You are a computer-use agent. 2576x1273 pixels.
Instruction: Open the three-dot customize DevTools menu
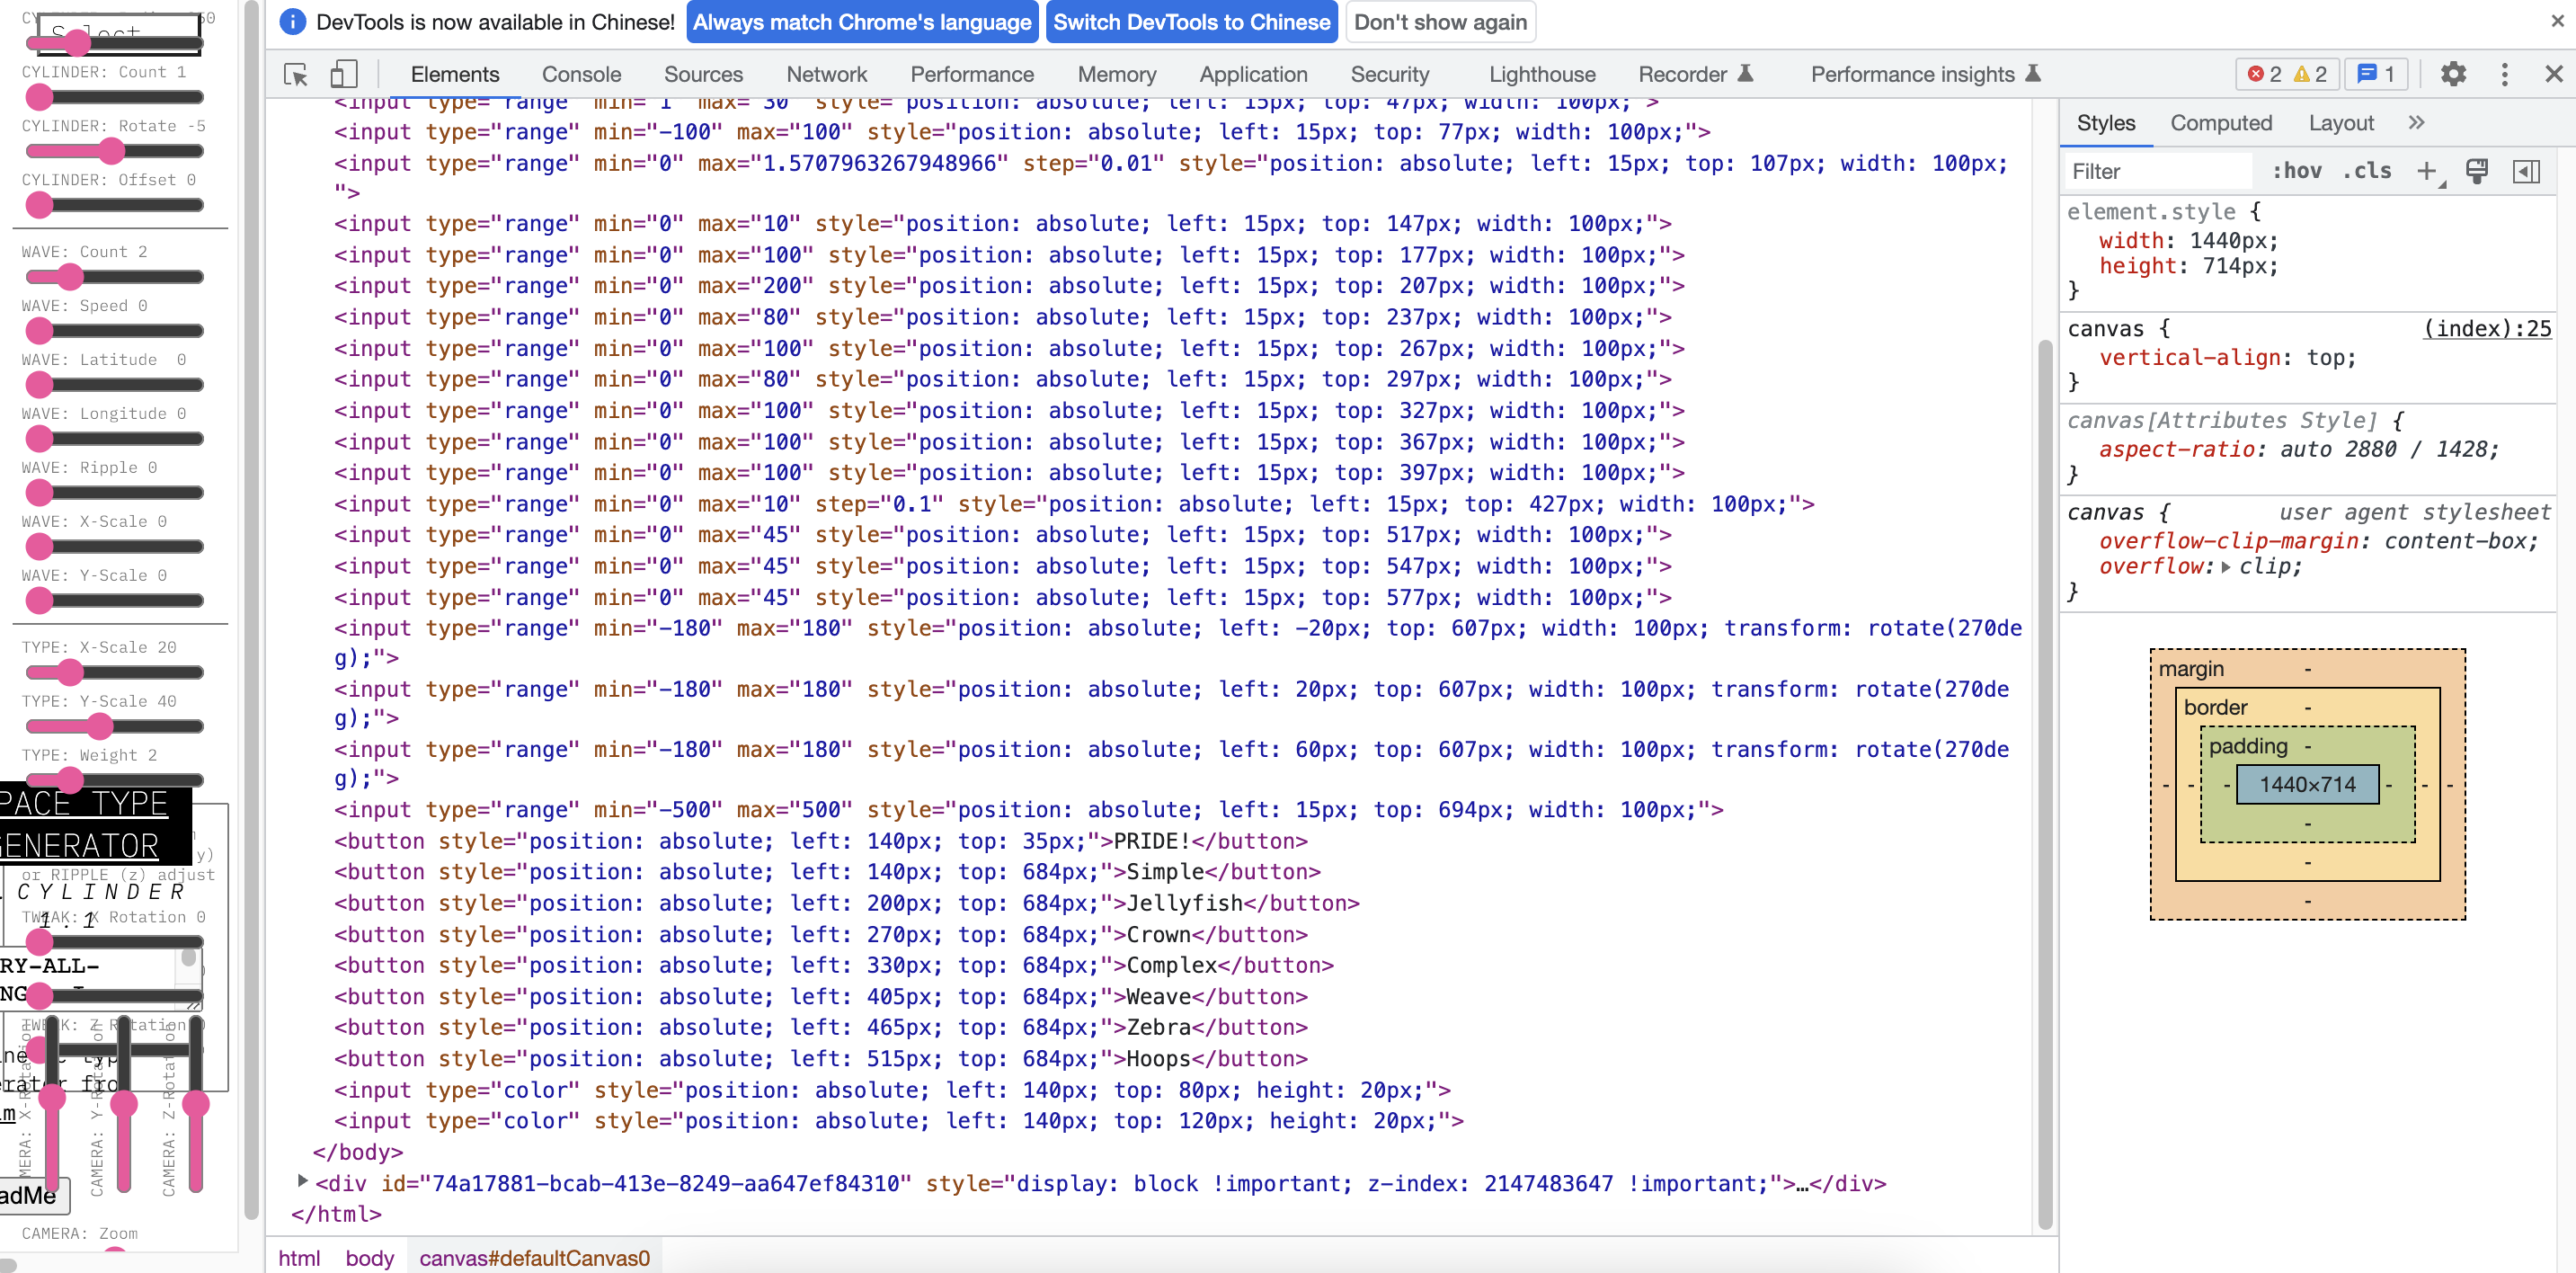(x=2504, y=74)
